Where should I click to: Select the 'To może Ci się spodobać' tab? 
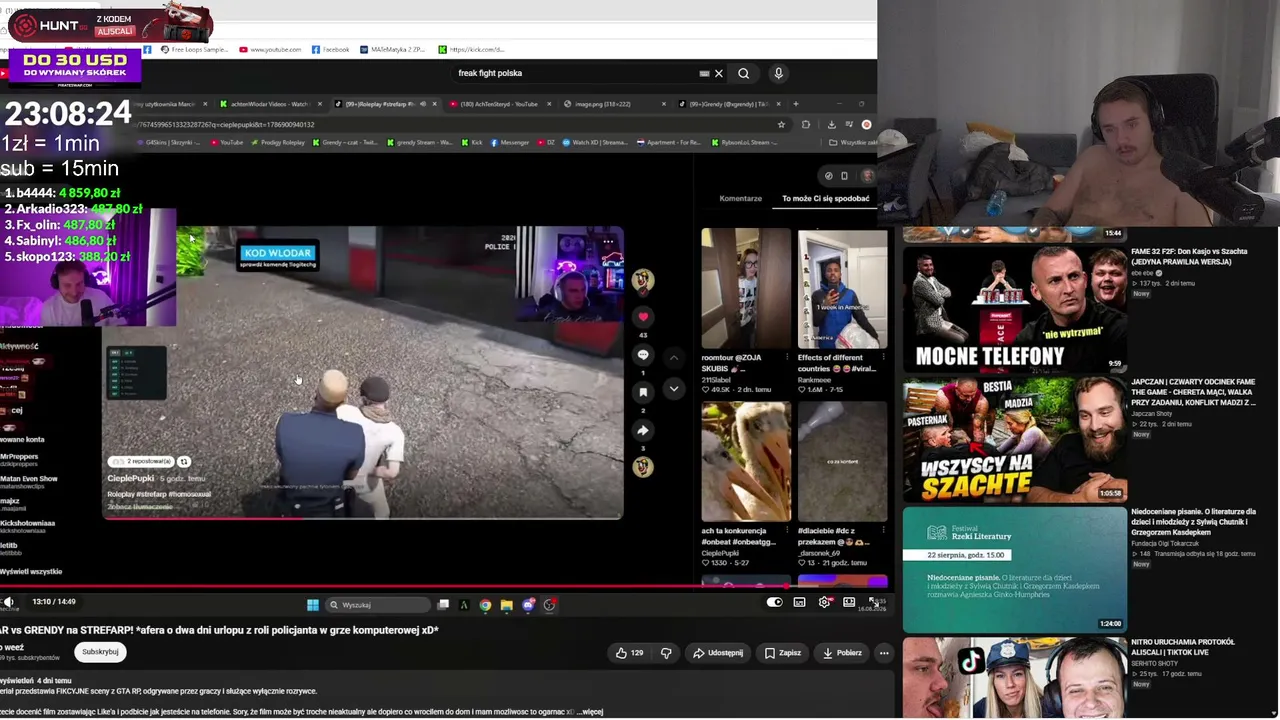click(825, 199)
